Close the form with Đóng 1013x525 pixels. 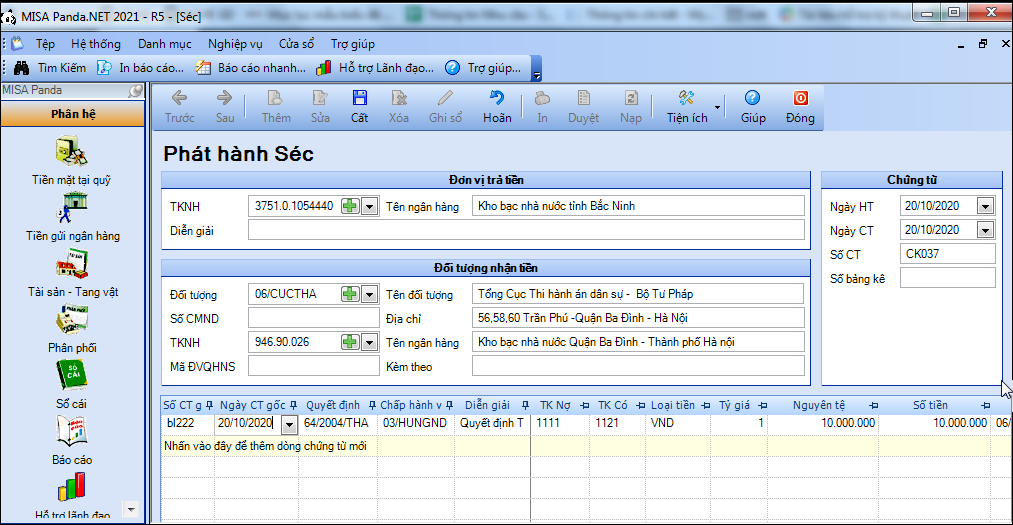800,107
